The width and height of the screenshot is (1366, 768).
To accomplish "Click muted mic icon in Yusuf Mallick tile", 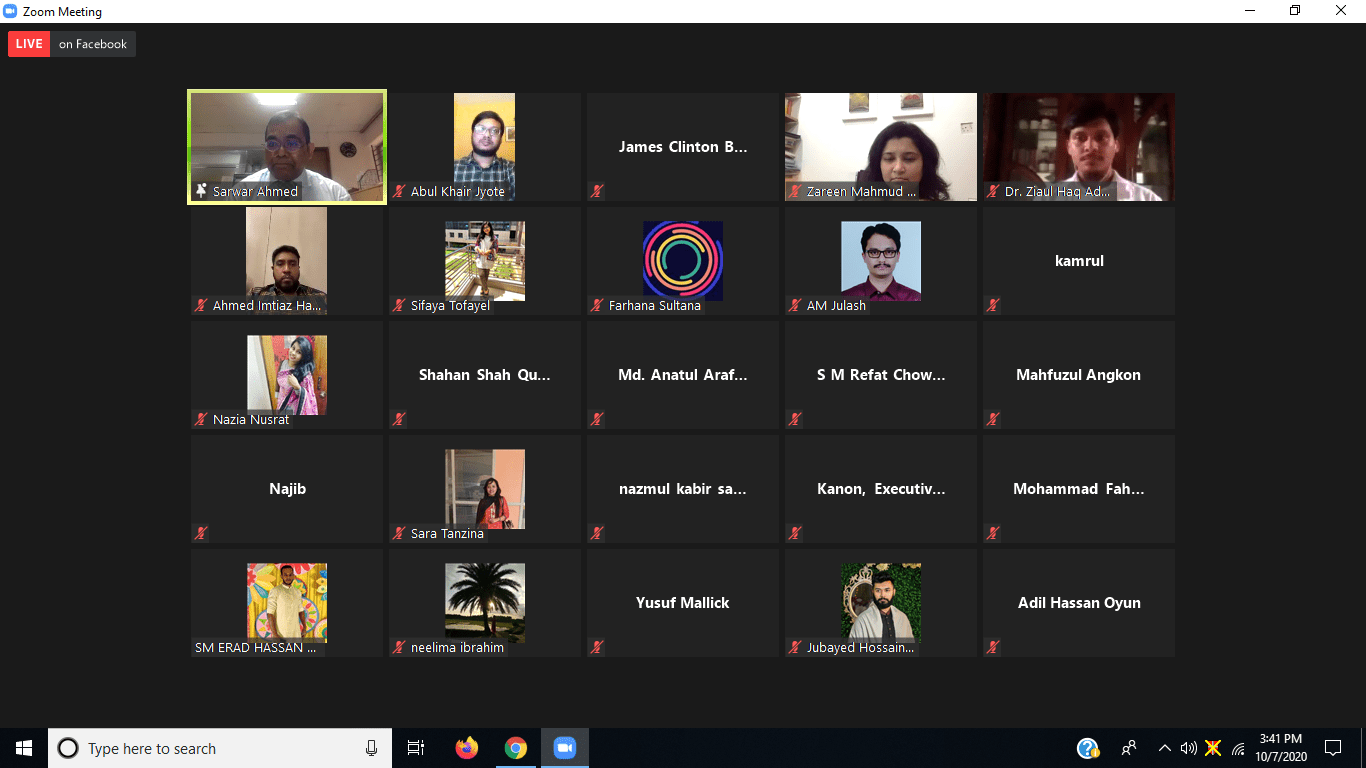I will coord(597,647).
